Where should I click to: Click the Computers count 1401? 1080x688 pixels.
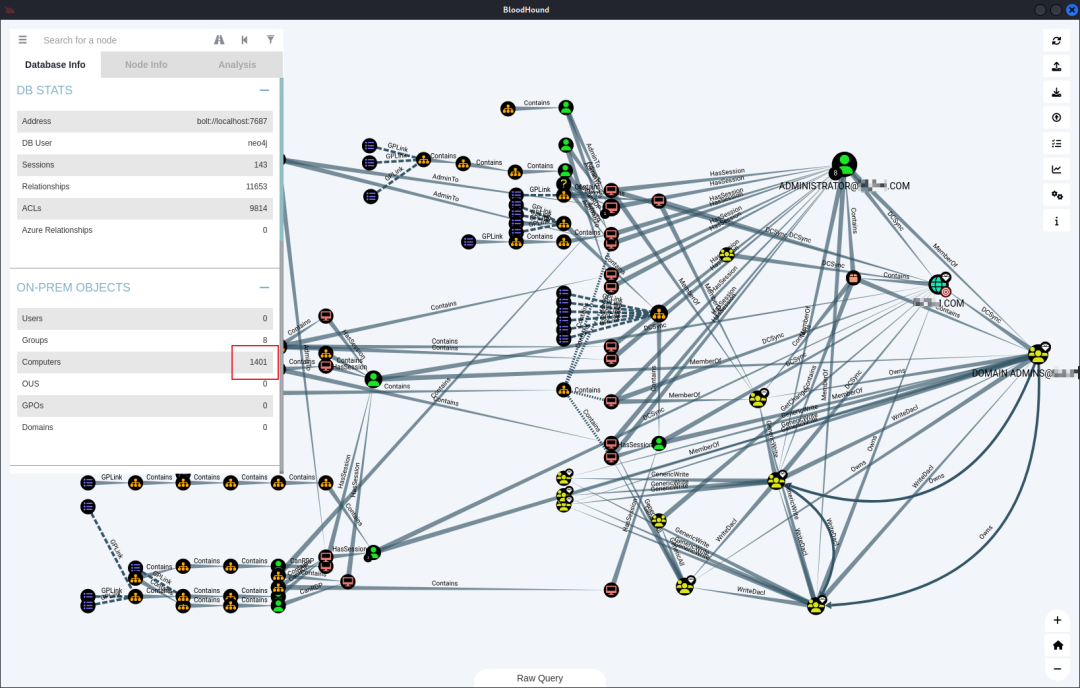click(x=258, y=362)
